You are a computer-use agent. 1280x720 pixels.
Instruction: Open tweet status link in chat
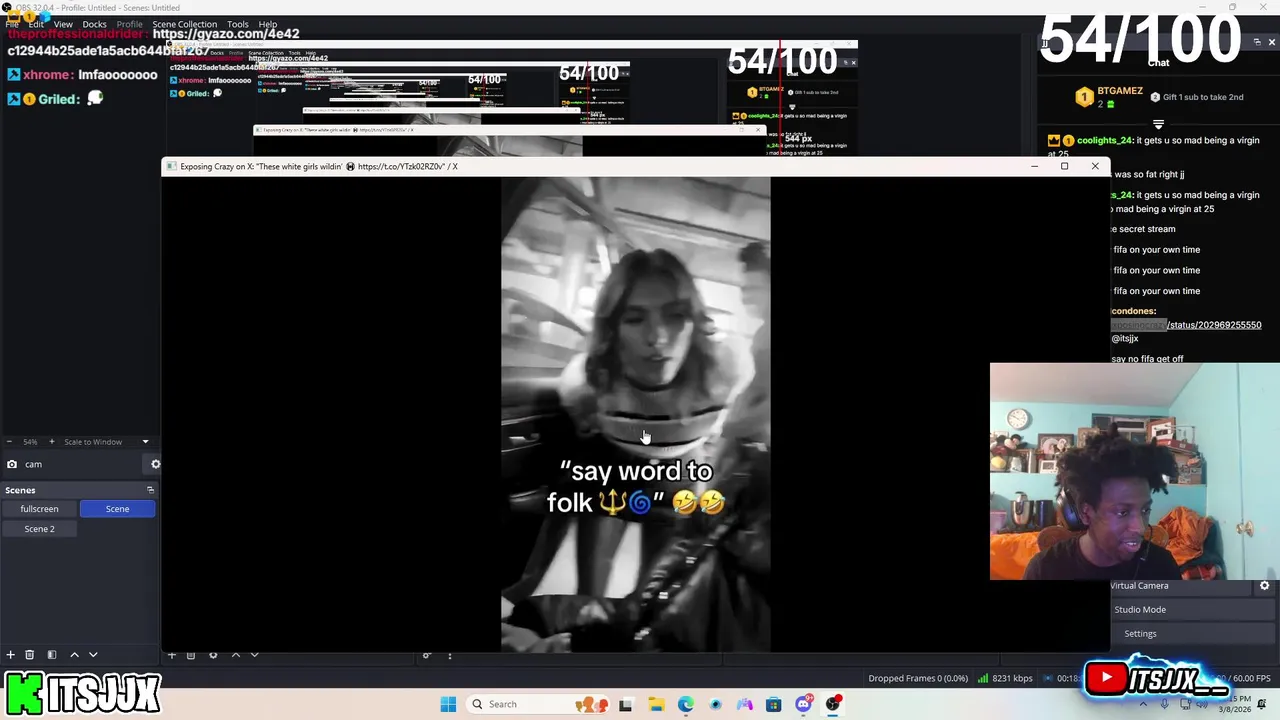point(1186,325)
